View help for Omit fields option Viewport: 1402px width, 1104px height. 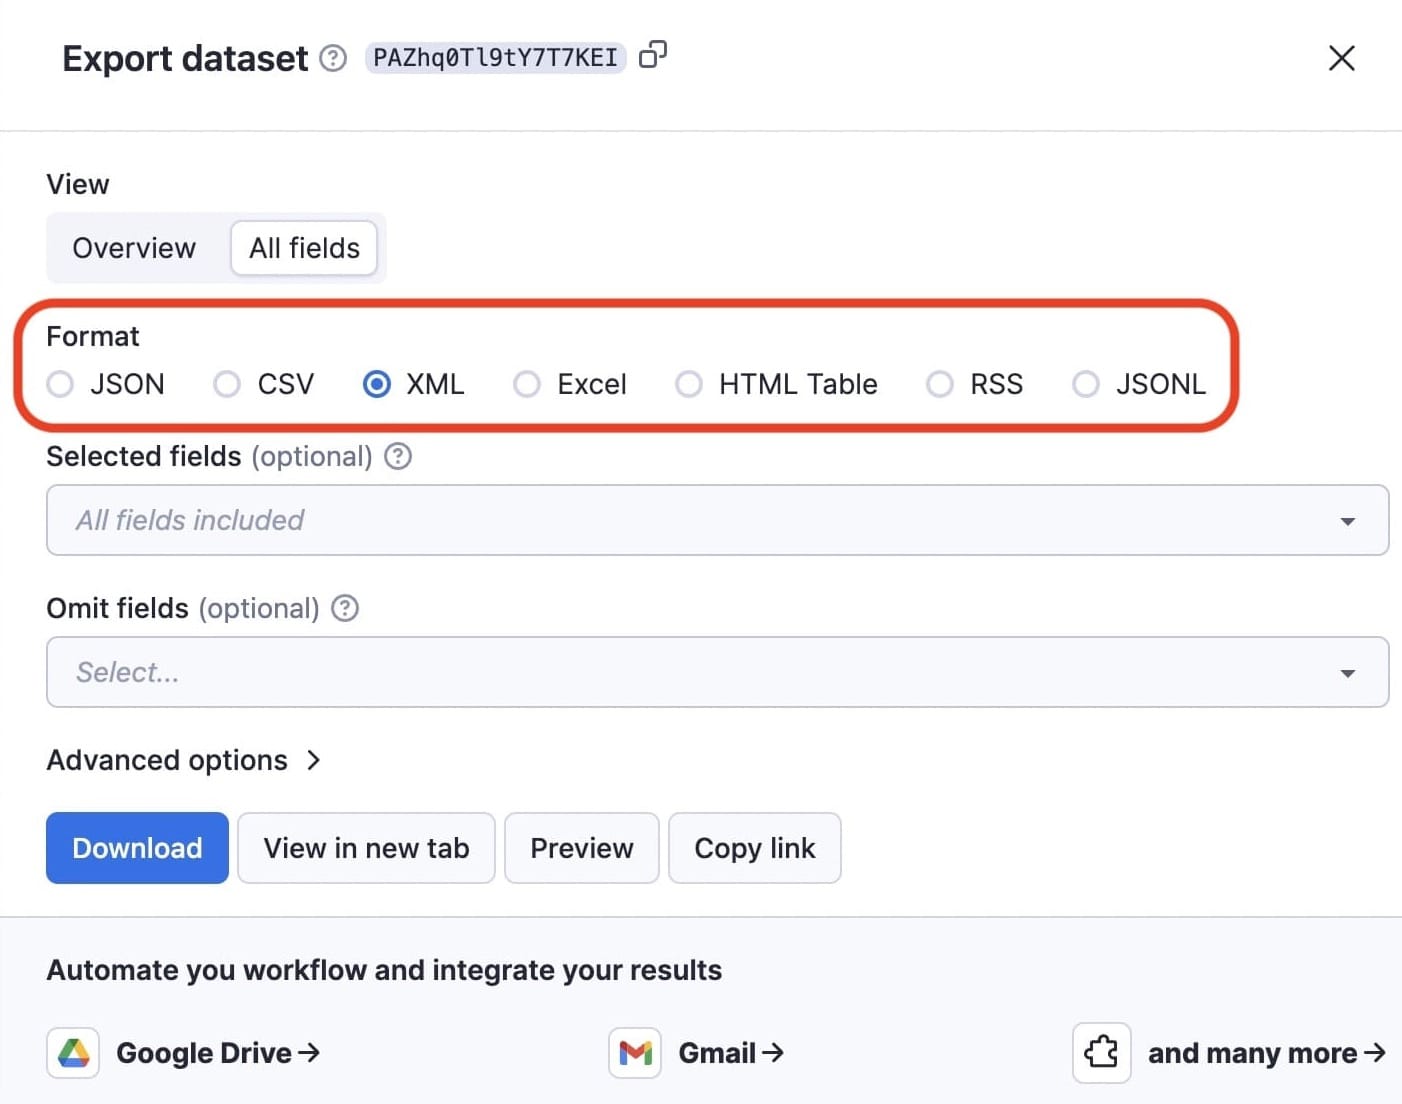344,608
